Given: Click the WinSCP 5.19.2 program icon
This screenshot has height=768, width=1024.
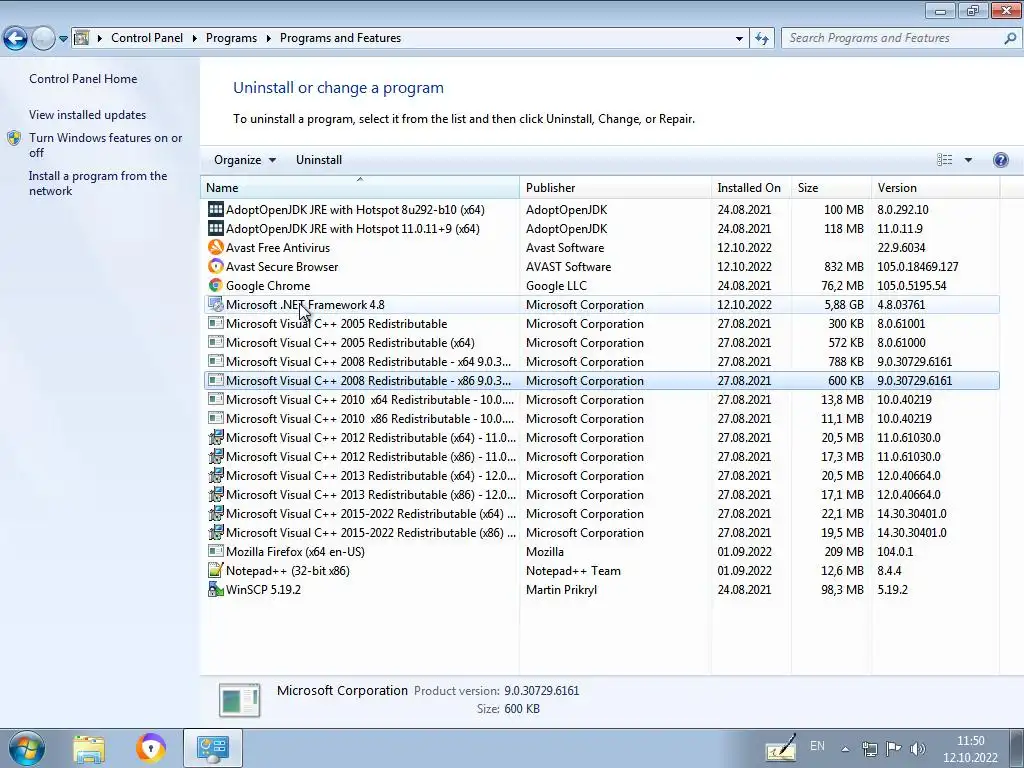Looking at the screenshot, I should point(216,590).
